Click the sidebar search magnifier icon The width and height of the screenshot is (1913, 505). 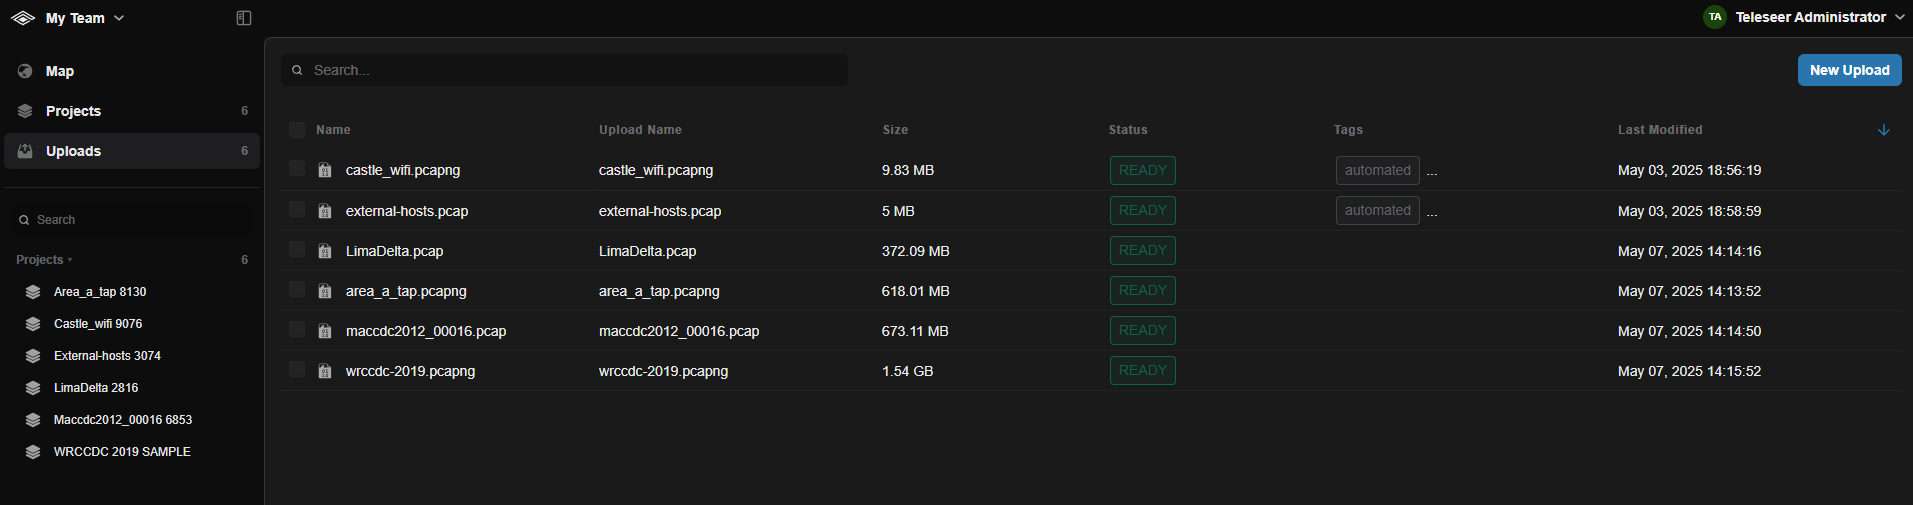[x=24, y=220]
